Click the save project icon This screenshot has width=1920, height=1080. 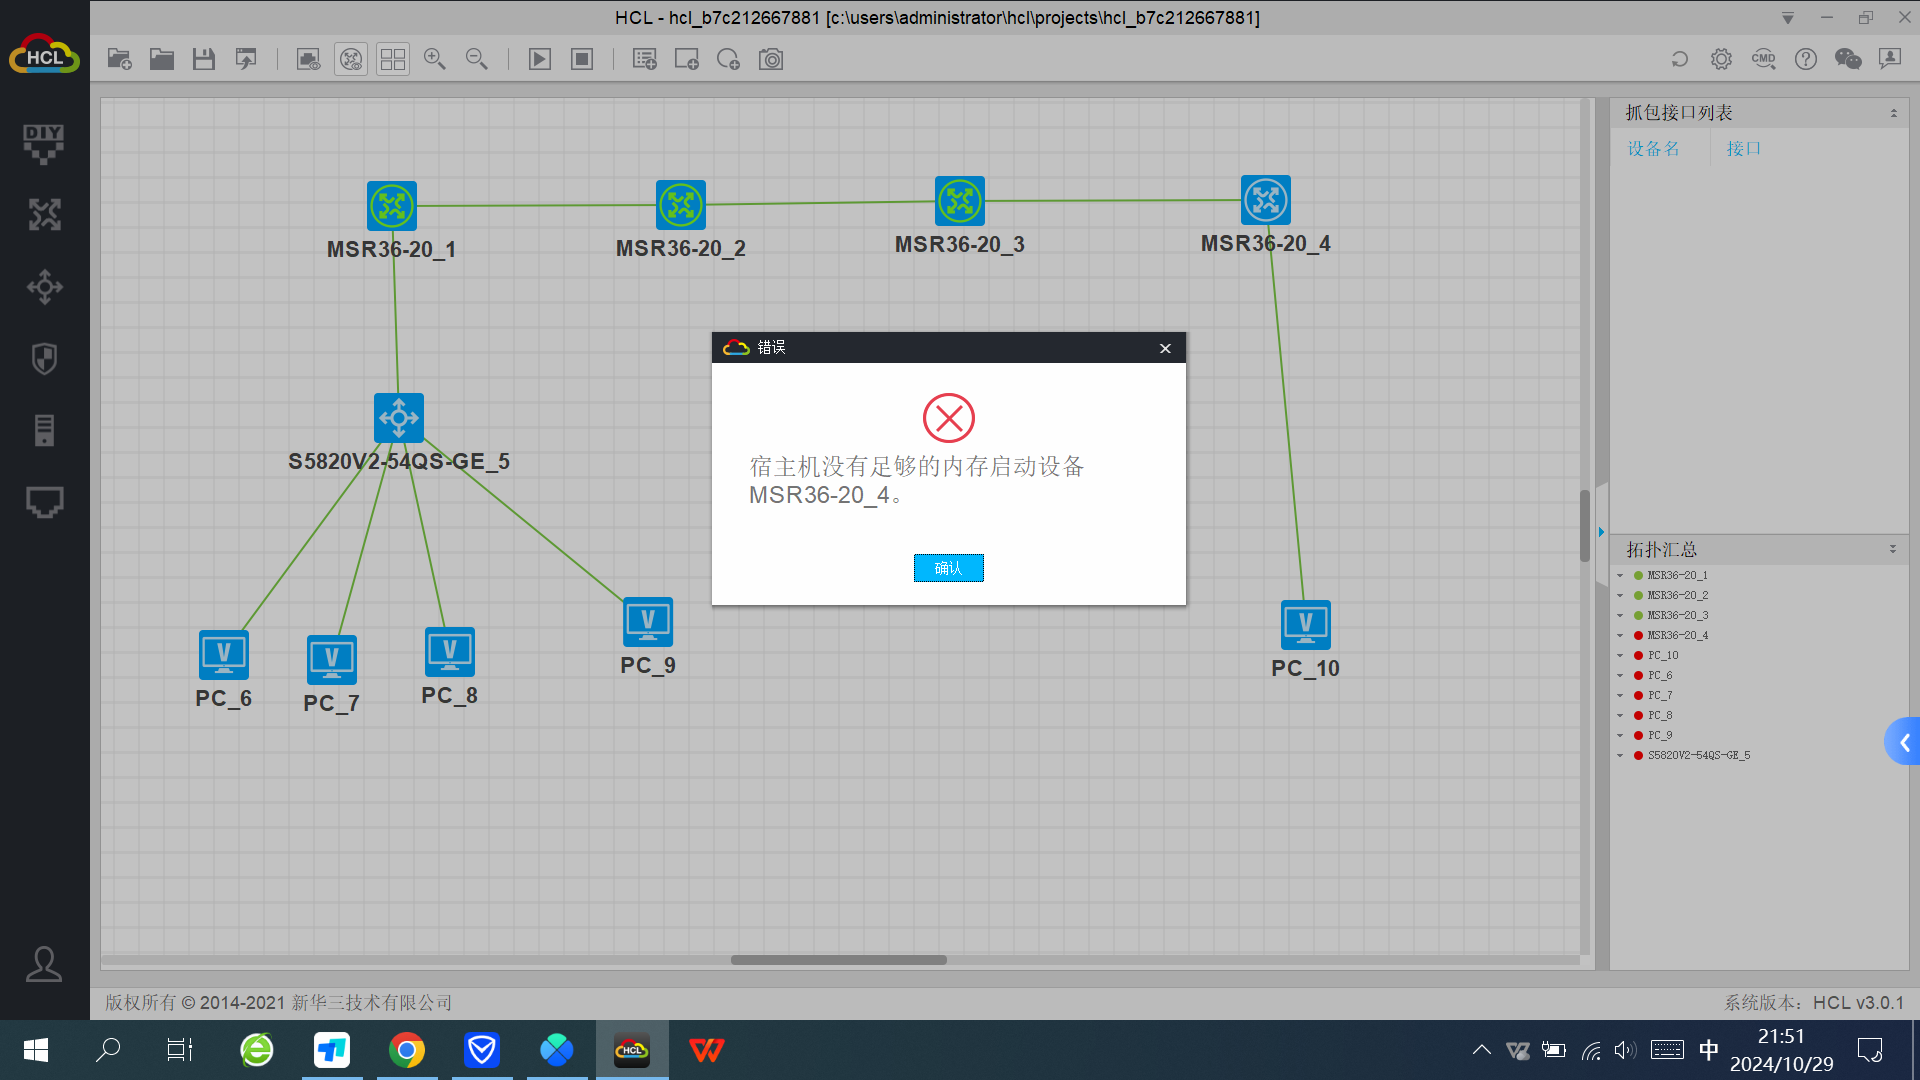click(204, 59)
